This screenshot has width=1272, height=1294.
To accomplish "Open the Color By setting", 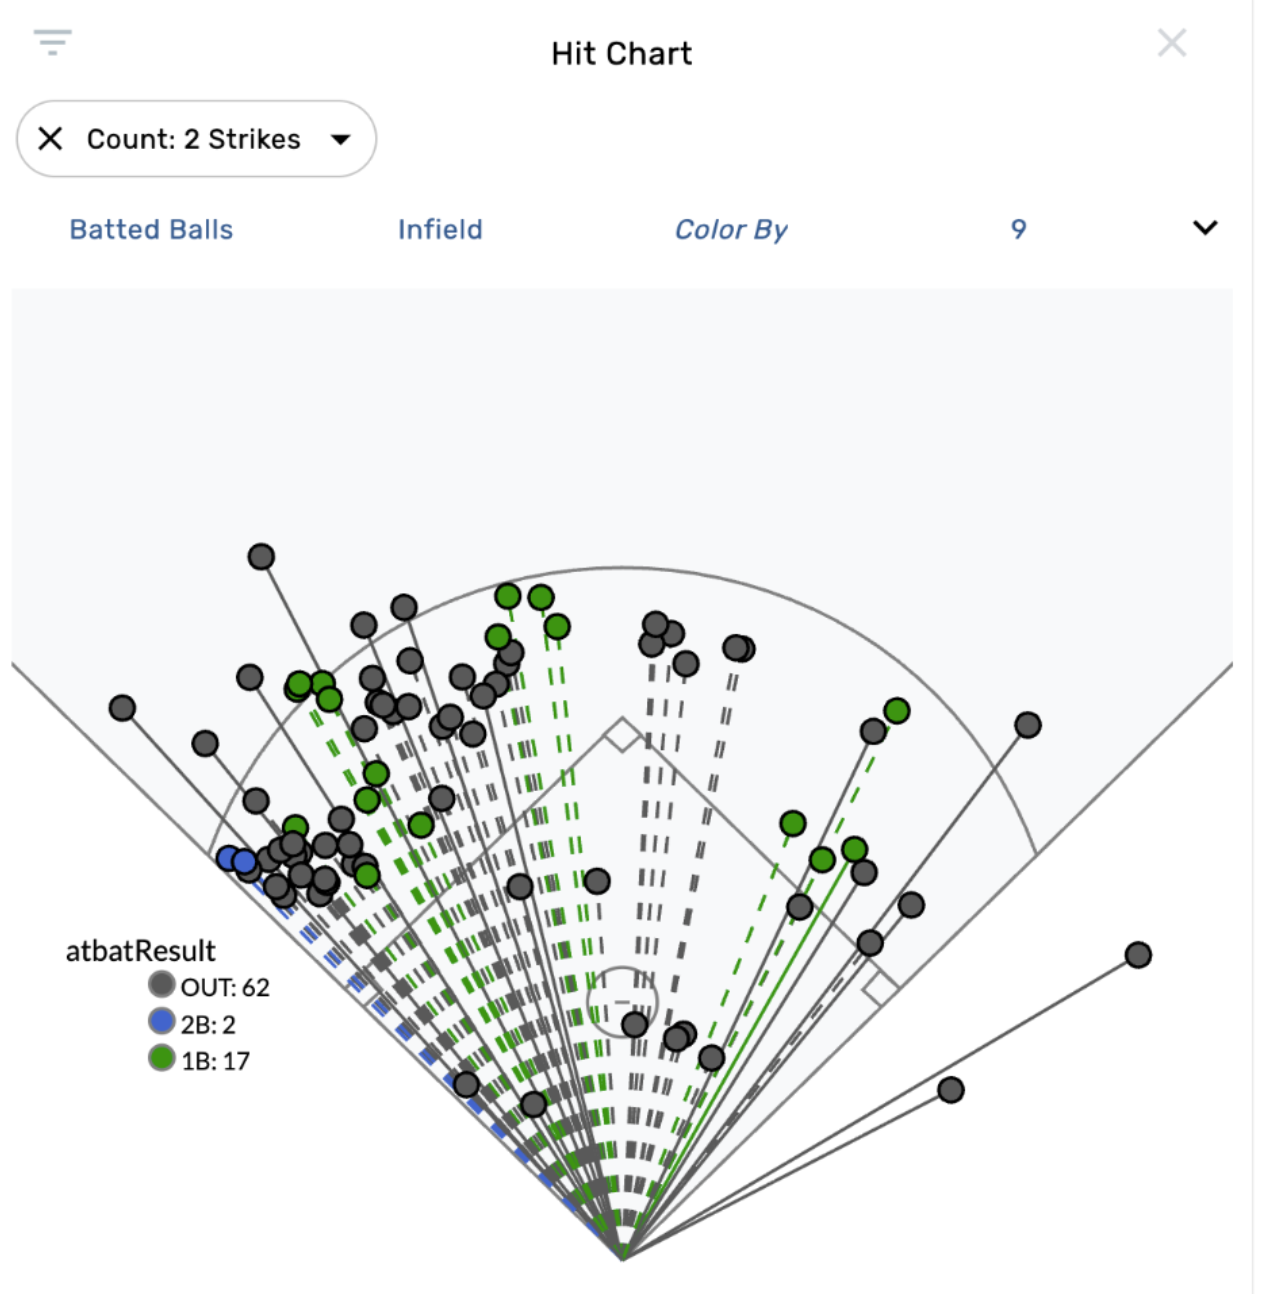I will 731,230.
